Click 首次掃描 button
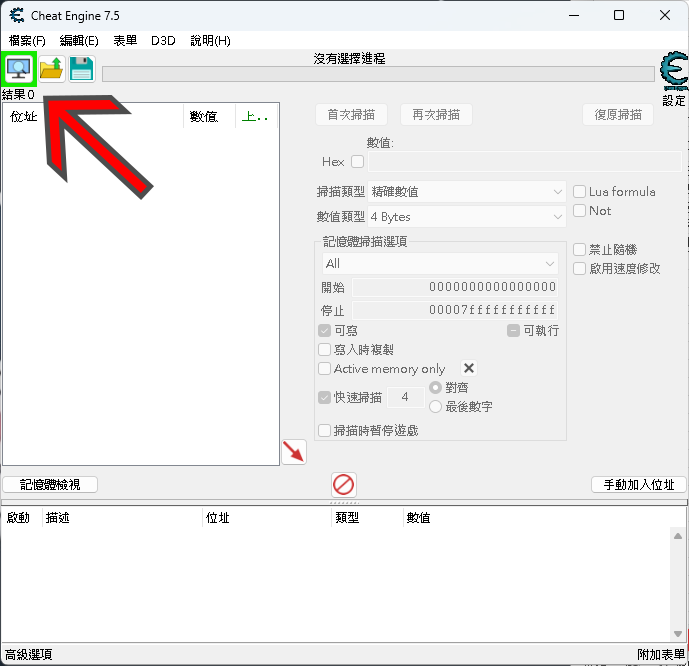This screenshot has height=666, width=689. tap(351, 115)
